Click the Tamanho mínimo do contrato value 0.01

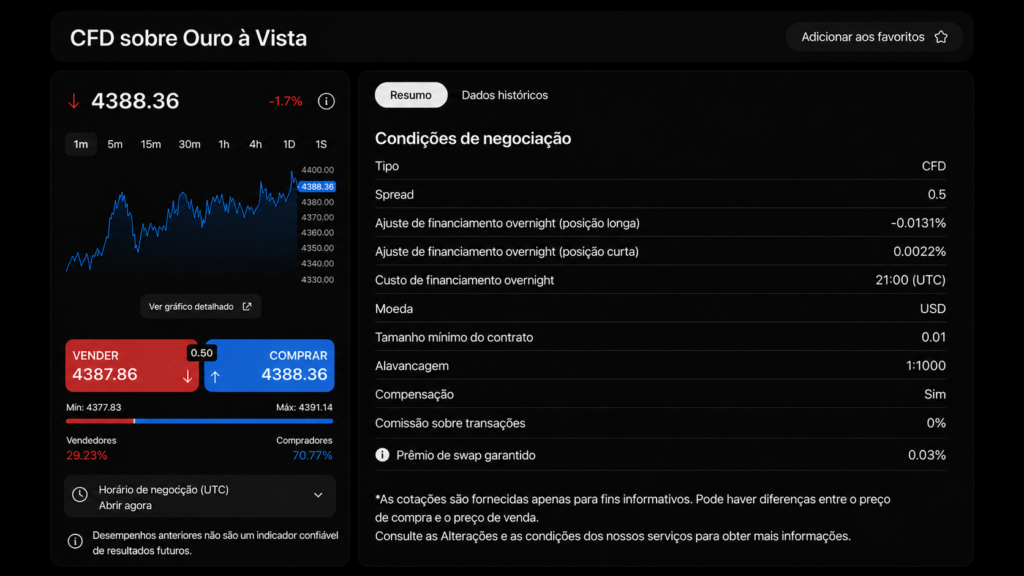tap(933, 338)
